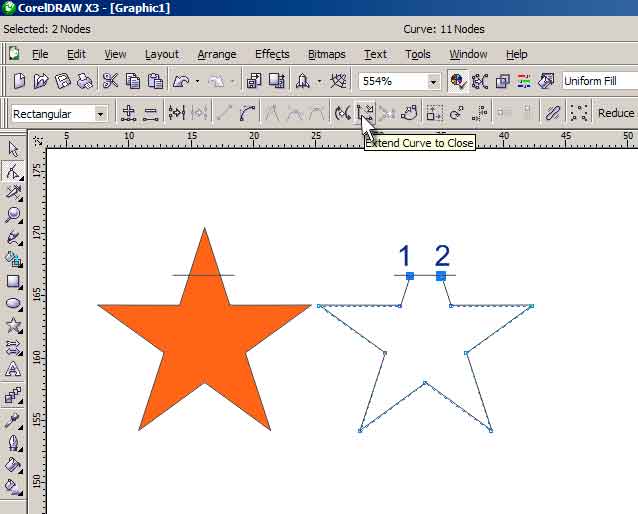Open the Effects menu
The width and height of the screenshot is (638, 514).
point(272,54)
